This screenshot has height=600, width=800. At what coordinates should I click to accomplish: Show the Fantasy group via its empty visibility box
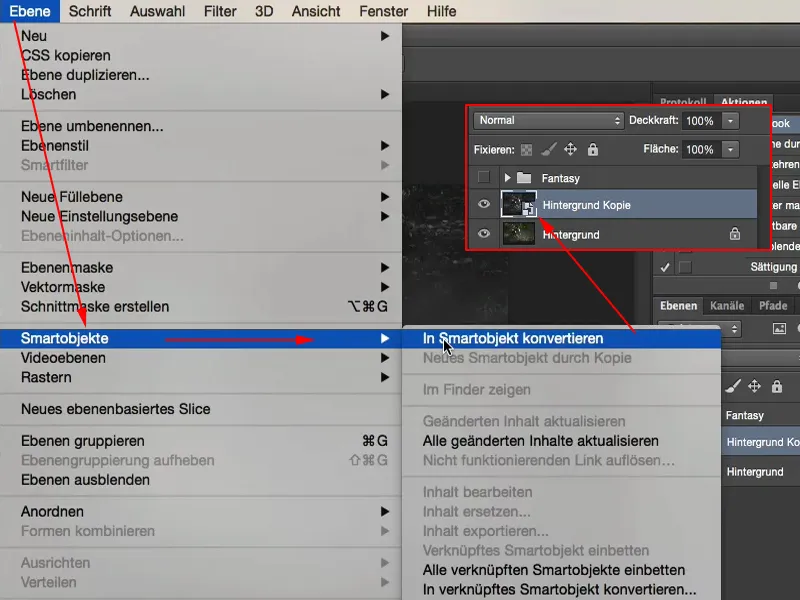[x=484, y=178]
